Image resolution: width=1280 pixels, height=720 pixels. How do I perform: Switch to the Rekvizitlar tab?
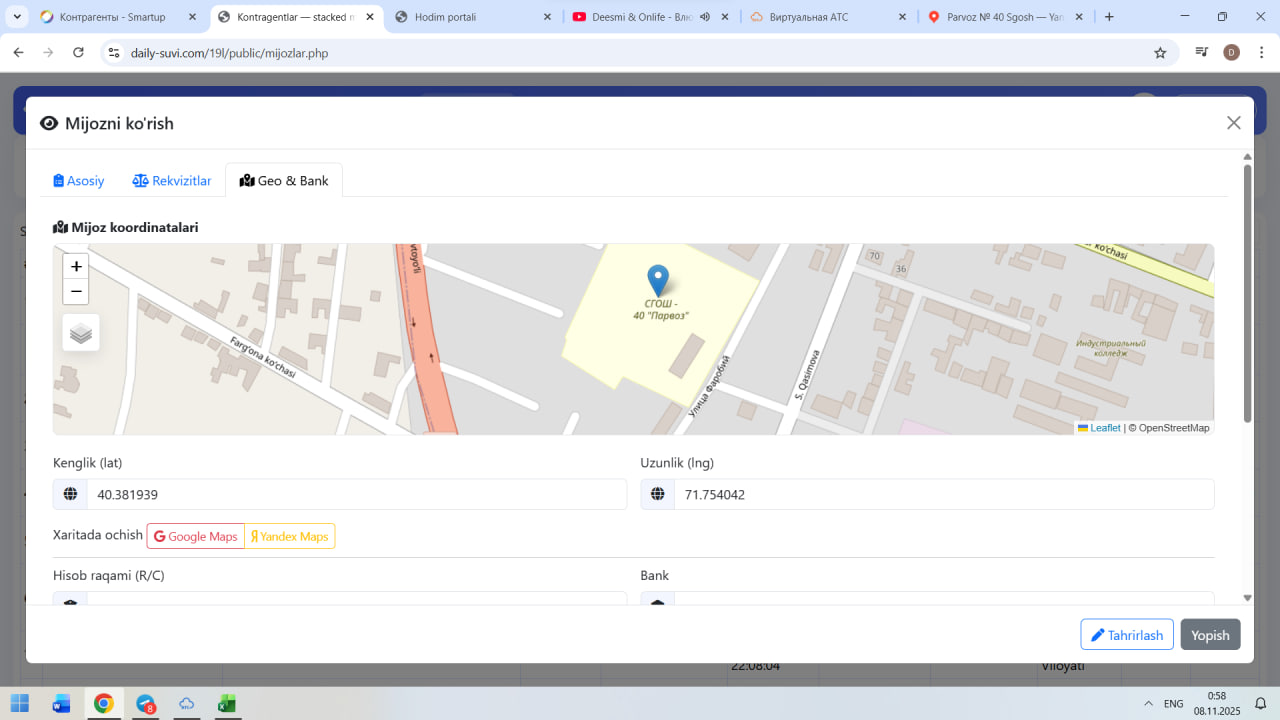click(x=172, y=181)
